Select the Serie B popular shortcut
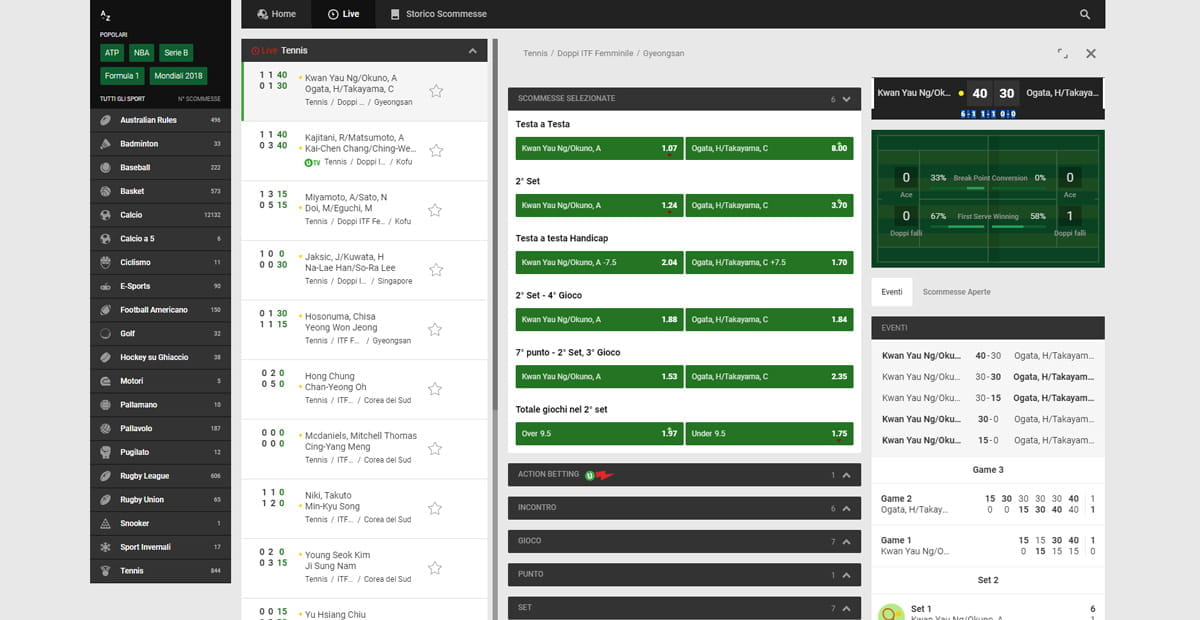1200x620 pixels. tap(176, 52)
